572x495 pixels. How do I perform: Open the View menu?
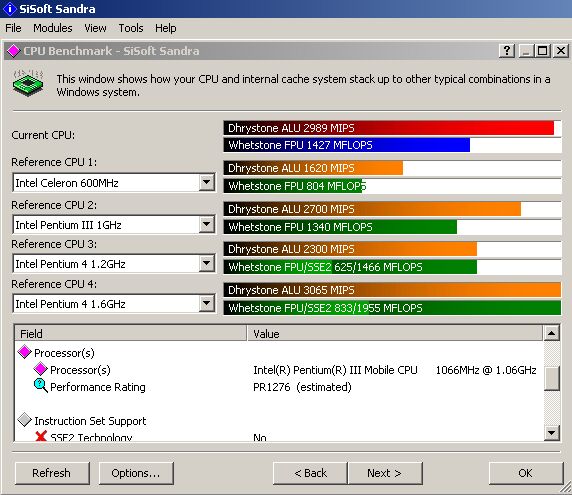click(95, 28)
